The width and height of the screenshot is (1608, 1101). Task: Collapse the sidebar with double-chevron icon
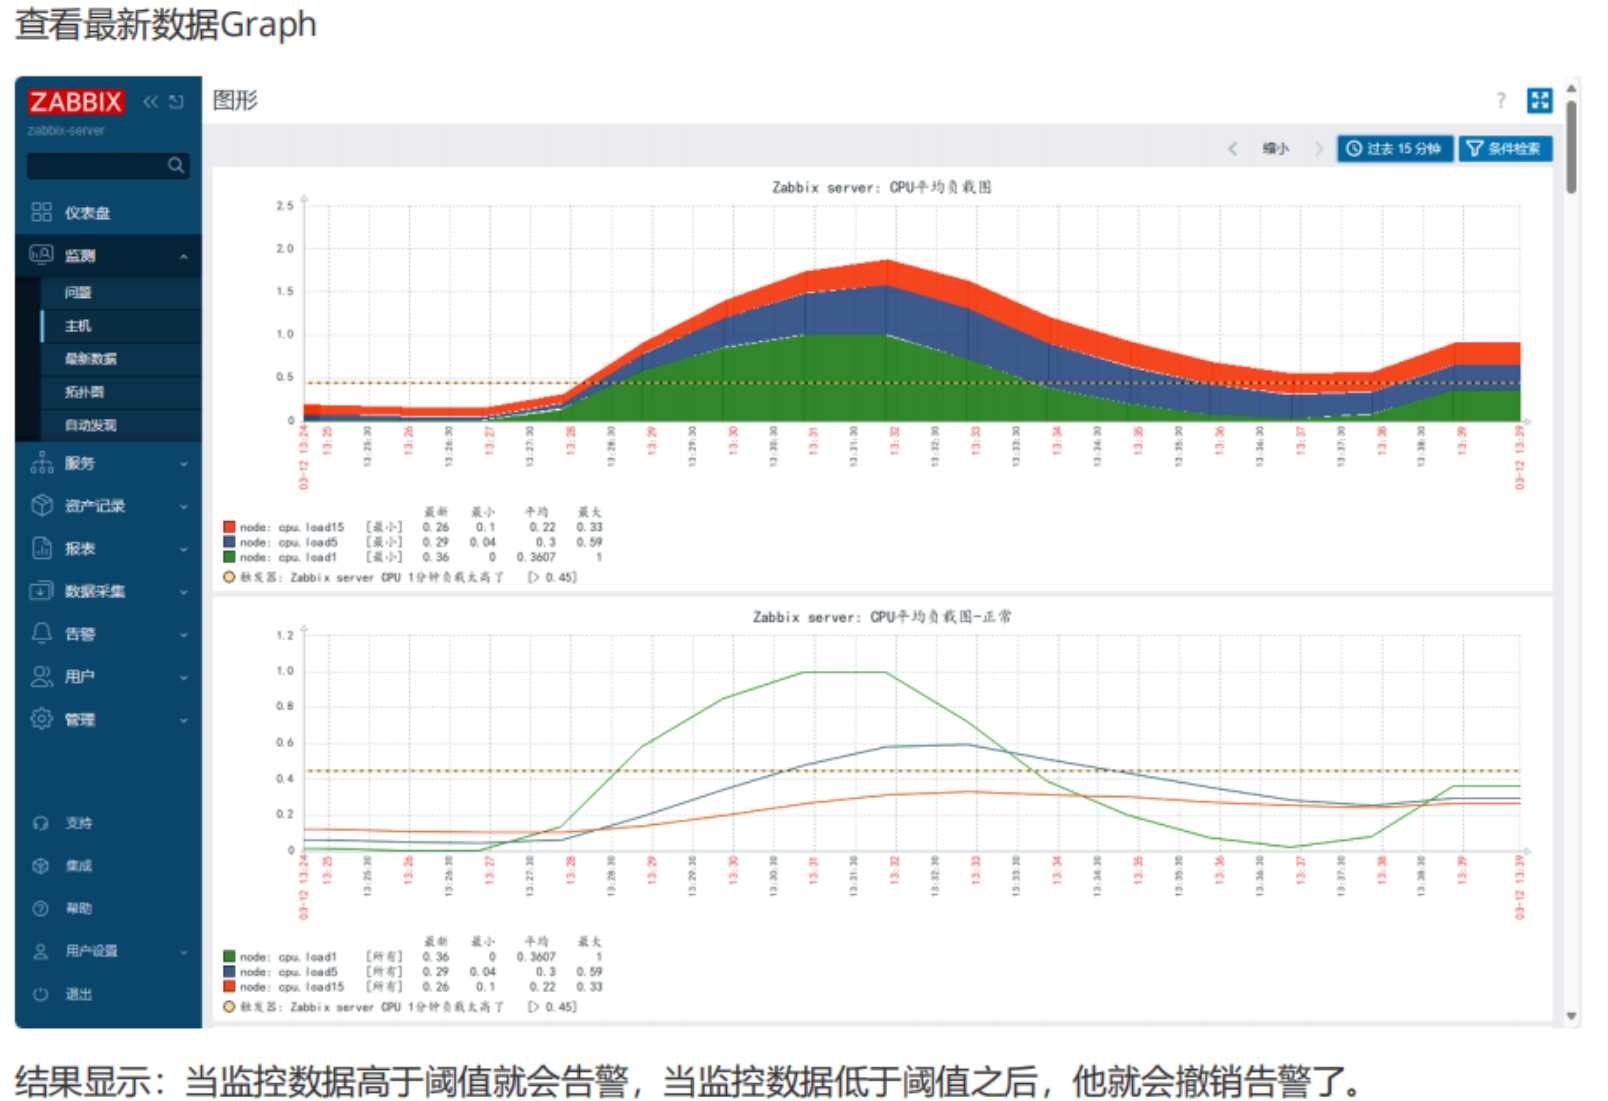point(150,102)
